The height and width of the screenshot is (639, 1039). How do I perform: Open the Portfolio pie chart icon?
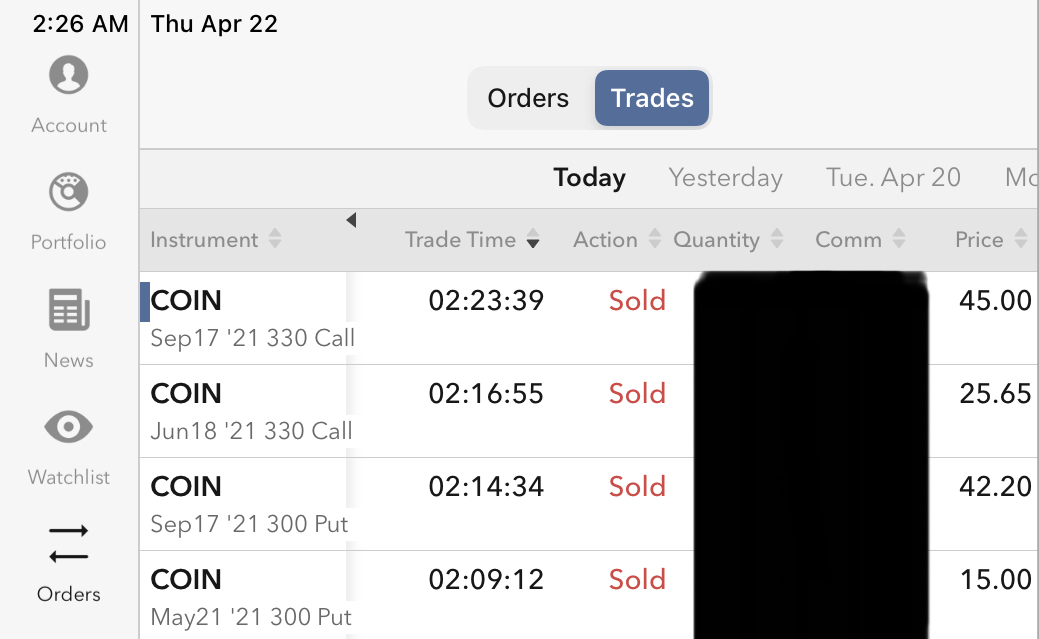coord(68,193)
